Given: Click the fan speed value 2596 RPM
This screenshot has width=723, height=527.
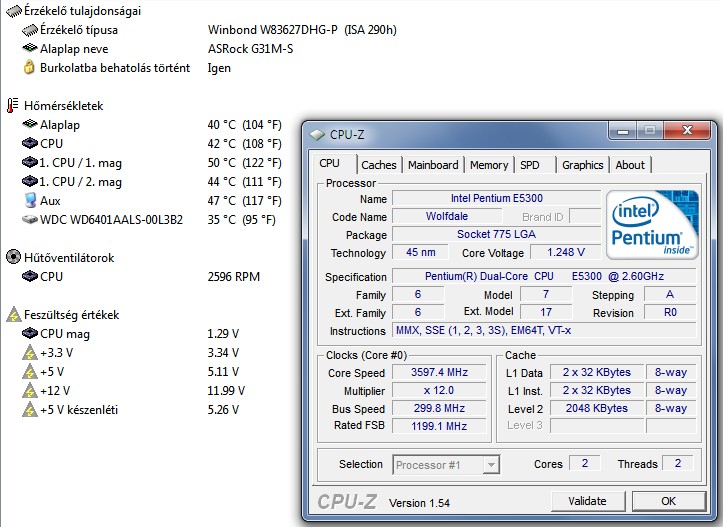Looking at the screenshot, I should click(x=234, y=277).
